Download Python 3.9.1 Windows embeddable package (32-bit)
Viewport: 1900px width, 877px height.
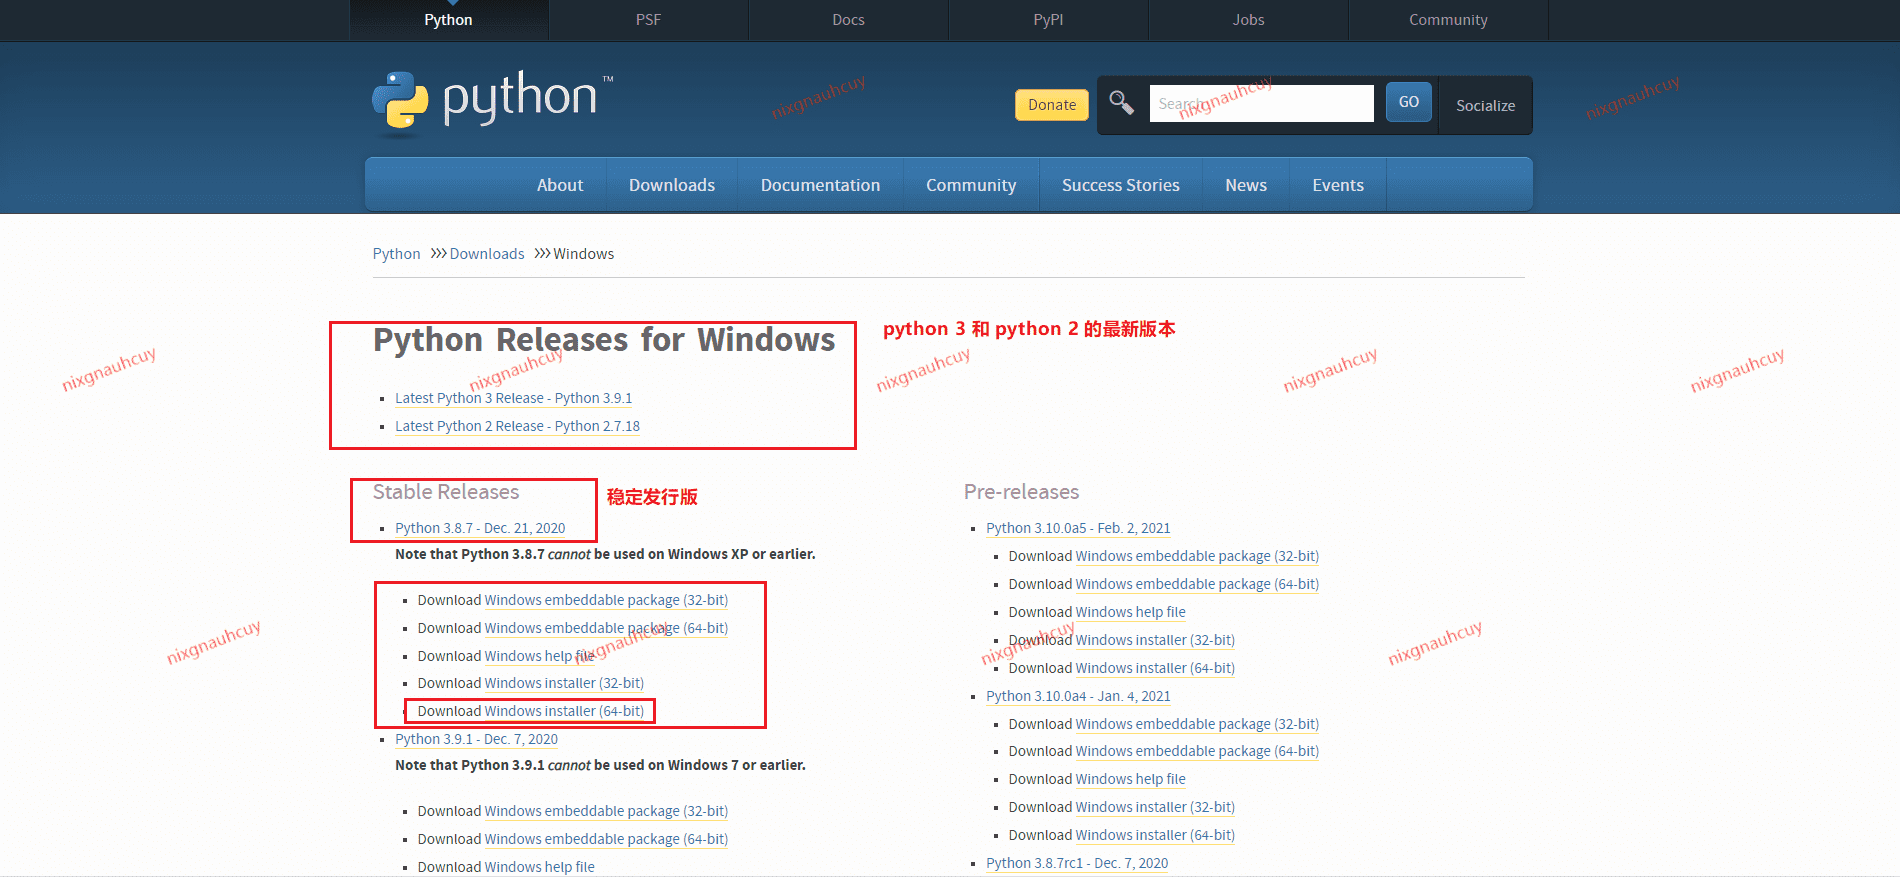click(x=606, y=811)
